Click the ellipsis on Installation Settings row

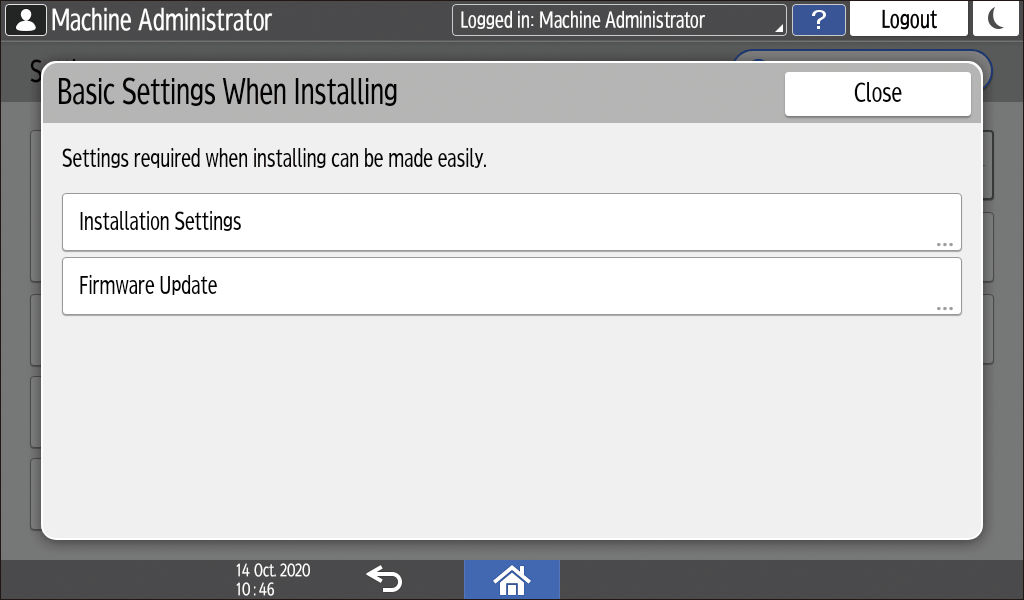[944, 244]
